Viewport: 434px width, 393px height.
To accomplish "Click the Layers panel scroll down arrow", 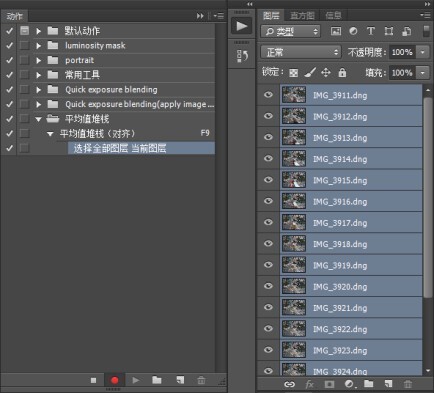I will pos(428,371).
